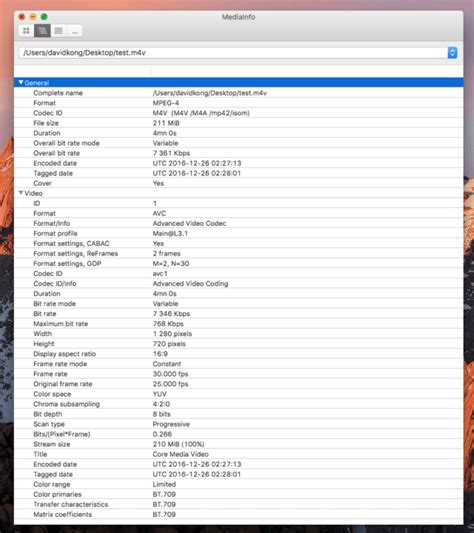
Task: Select the ID row under Video
Action: click(x=238, y=203)
